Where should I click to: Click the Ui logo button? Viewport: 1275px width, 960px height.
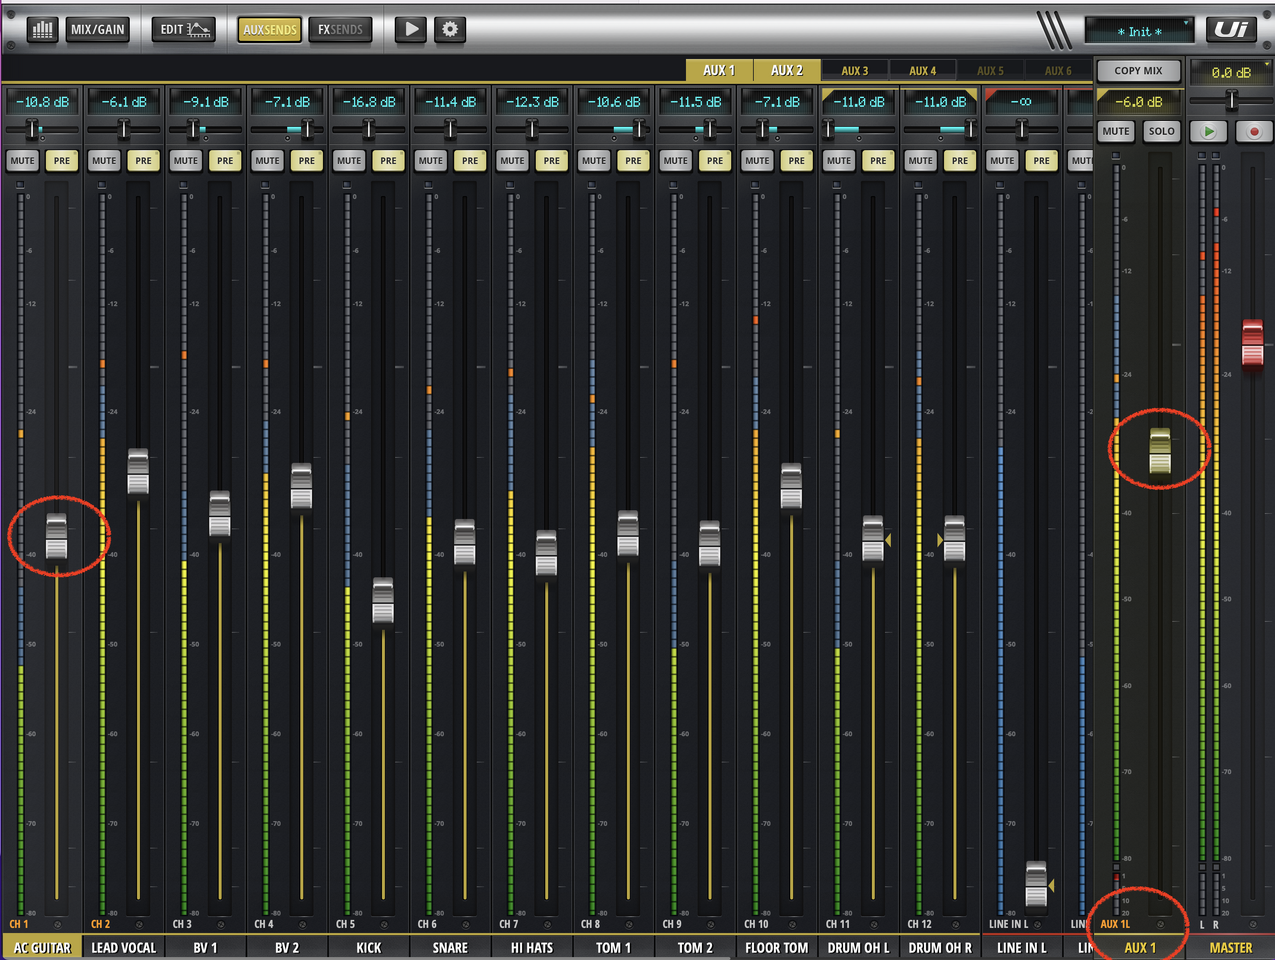1232,29
